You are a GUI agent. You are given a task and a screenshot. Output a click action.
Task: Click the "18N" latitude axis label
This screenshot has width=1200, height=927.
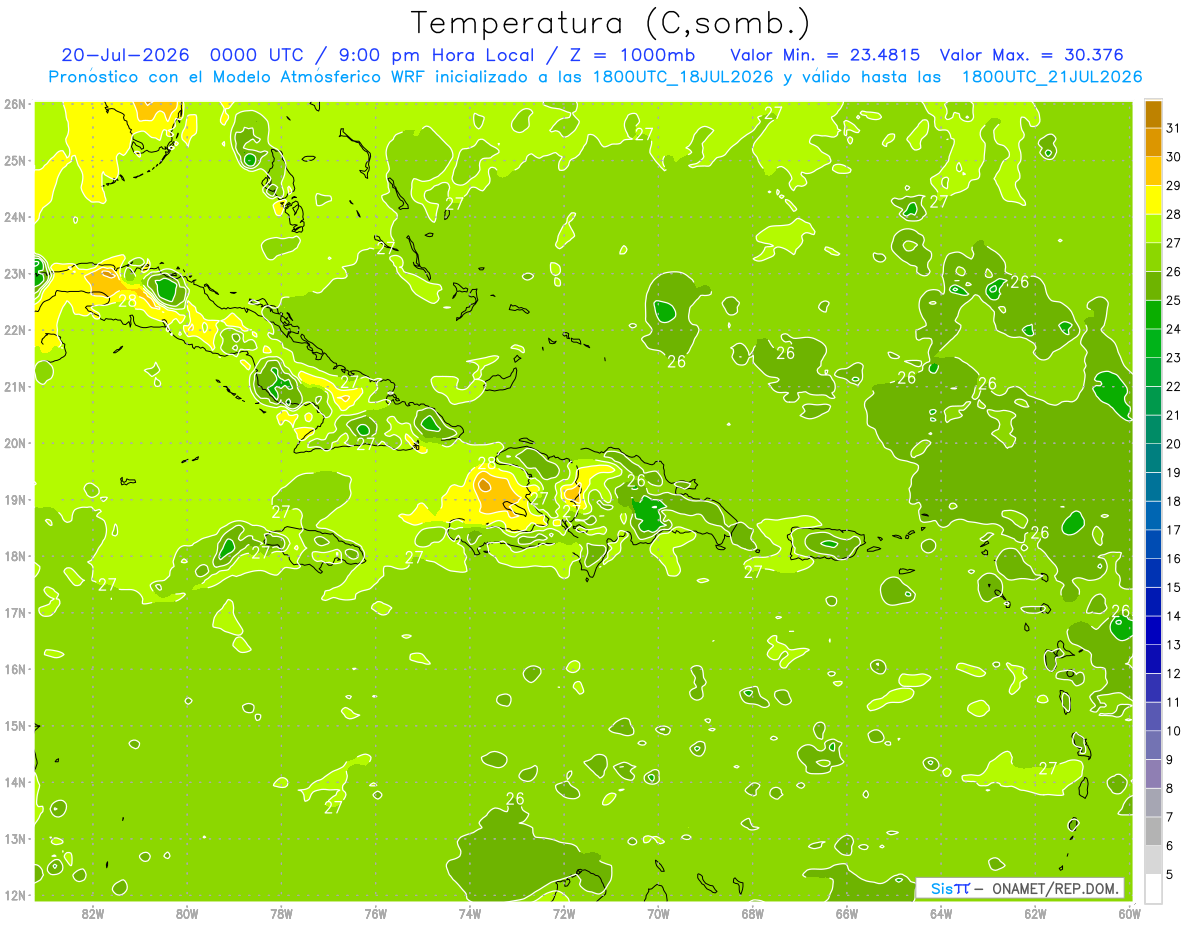[x=14, y=556]
